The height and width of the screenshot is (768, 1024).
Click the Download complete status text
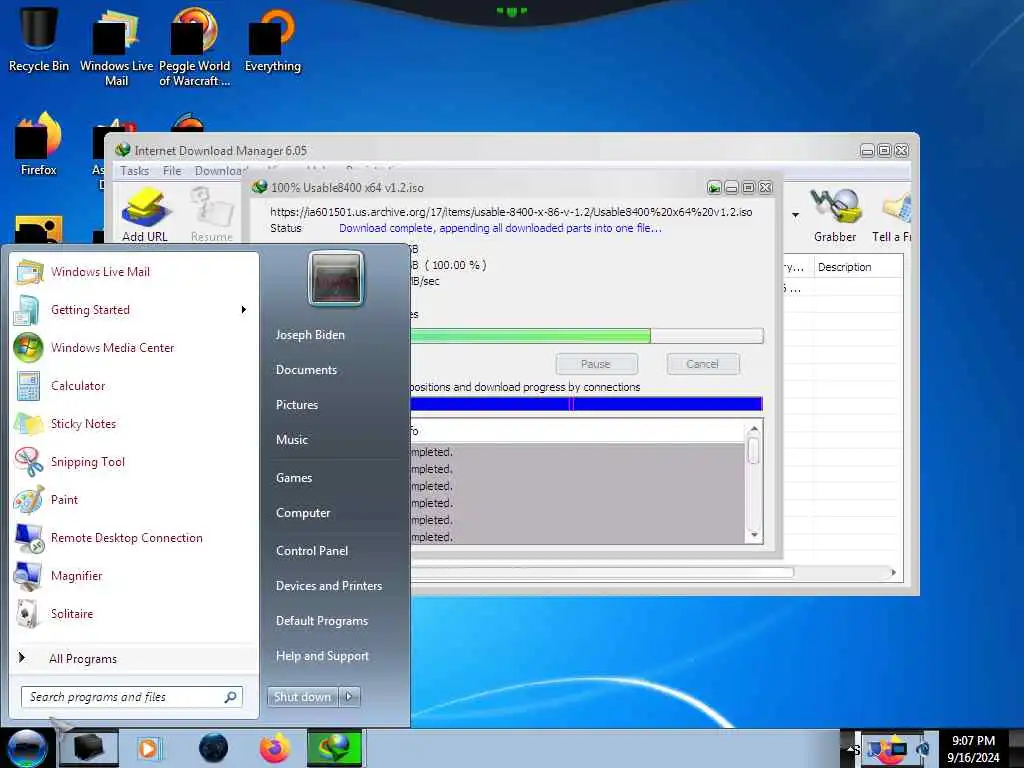(500, 228)
